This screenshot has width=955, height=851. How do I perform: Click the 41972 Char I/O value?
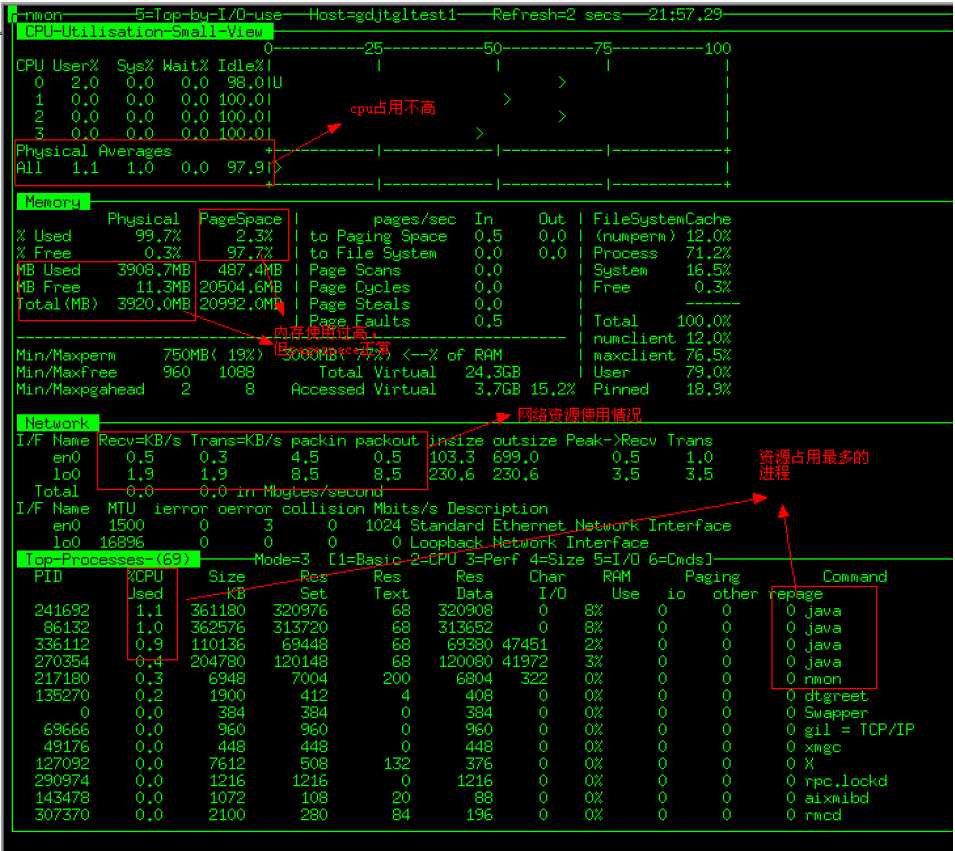click(x=525, y=662)
